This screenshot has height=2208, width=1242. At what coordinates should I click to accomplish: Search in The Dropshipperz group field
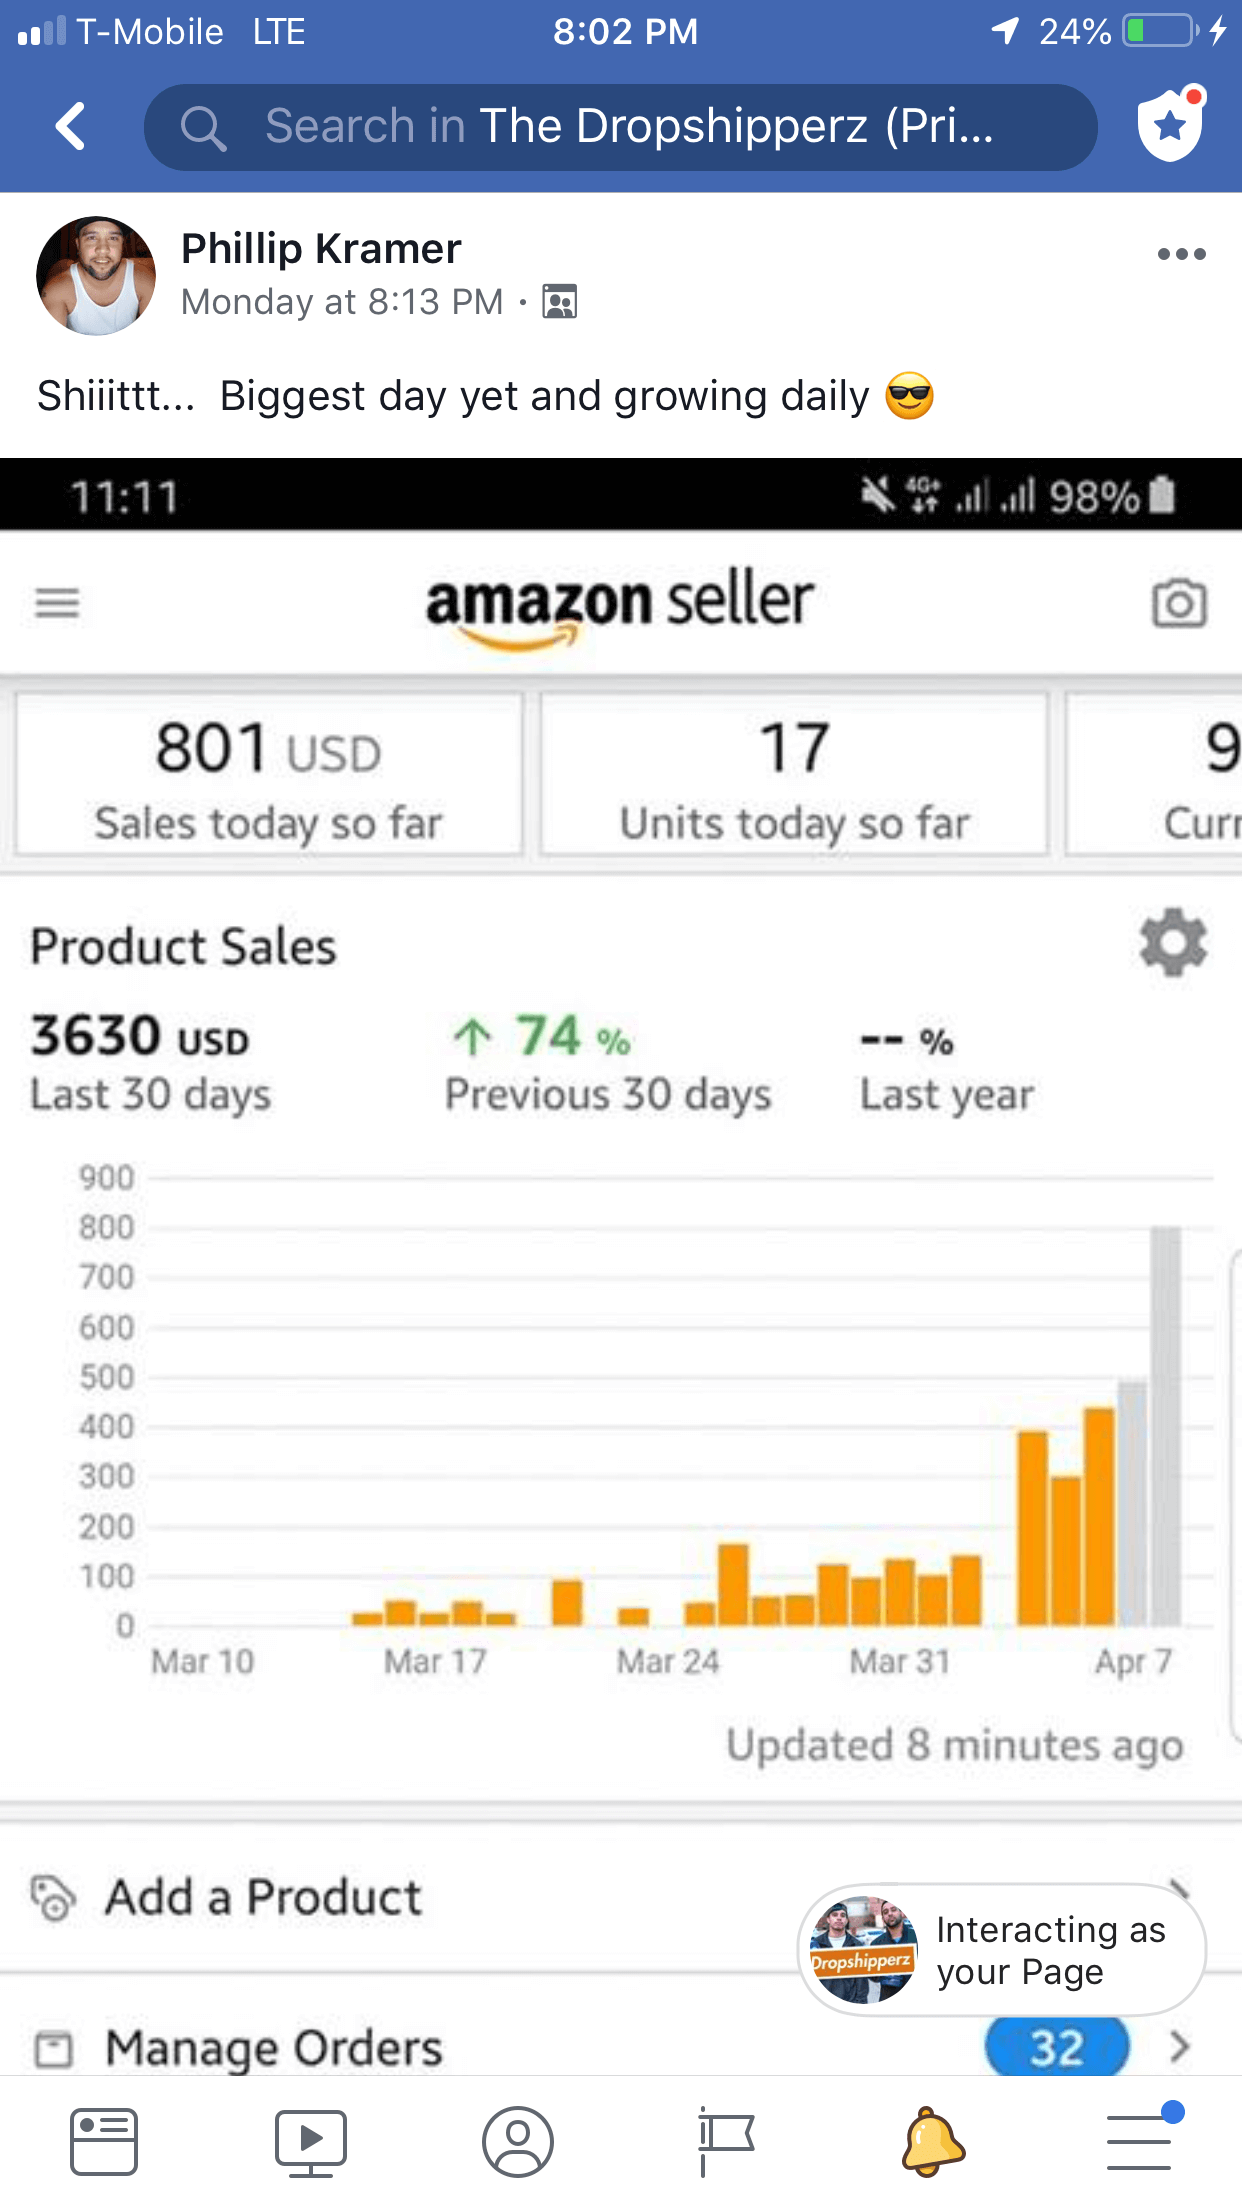point(620,127)
